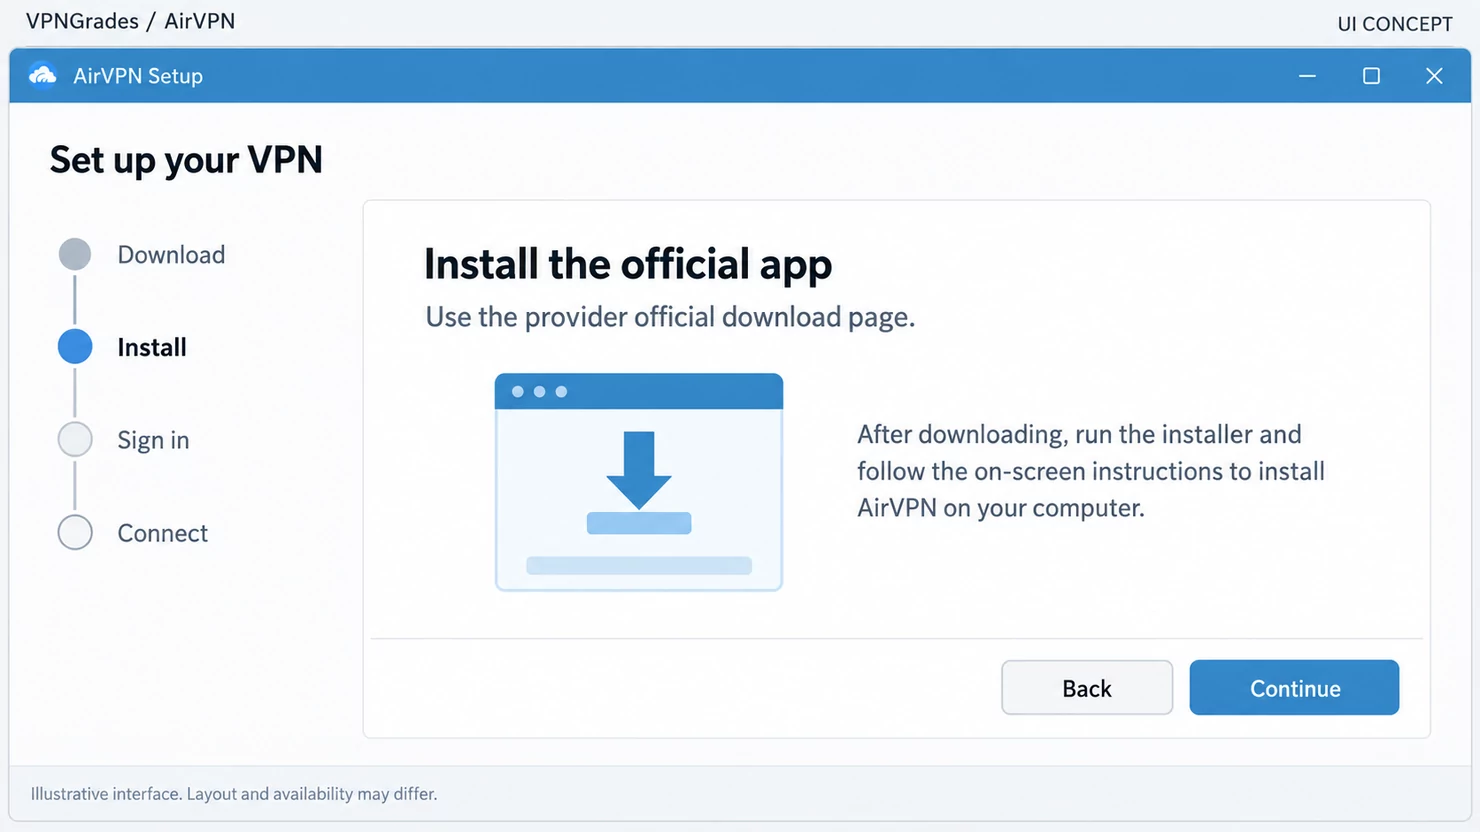Click the "AirVPN Setup" title text
1480x832 pixels.
(138, 76)
